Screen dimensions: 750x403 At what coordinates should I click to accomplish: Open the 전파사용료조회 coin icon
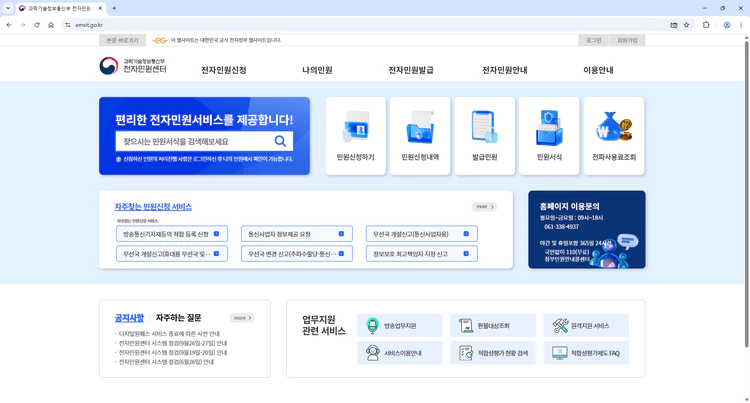(614, 130)
